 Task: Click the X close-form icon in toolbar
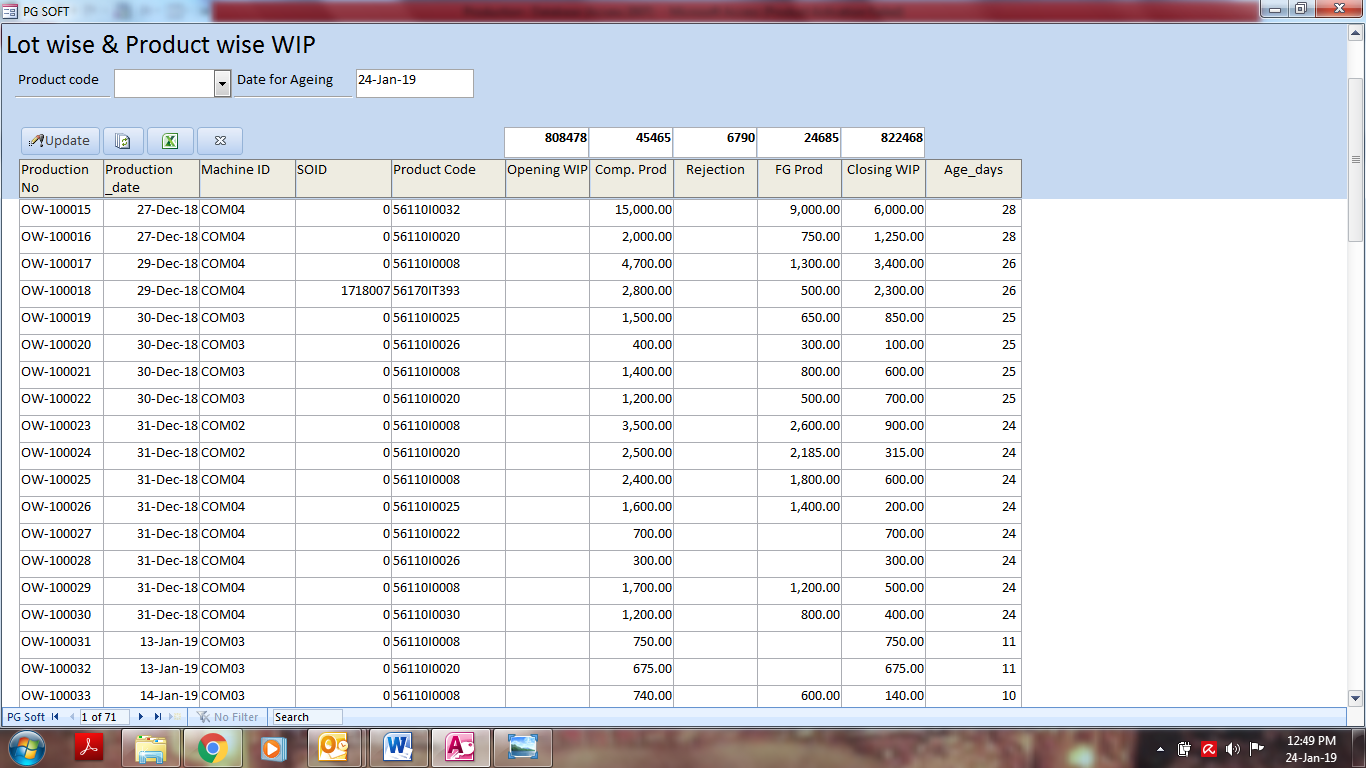220,141
